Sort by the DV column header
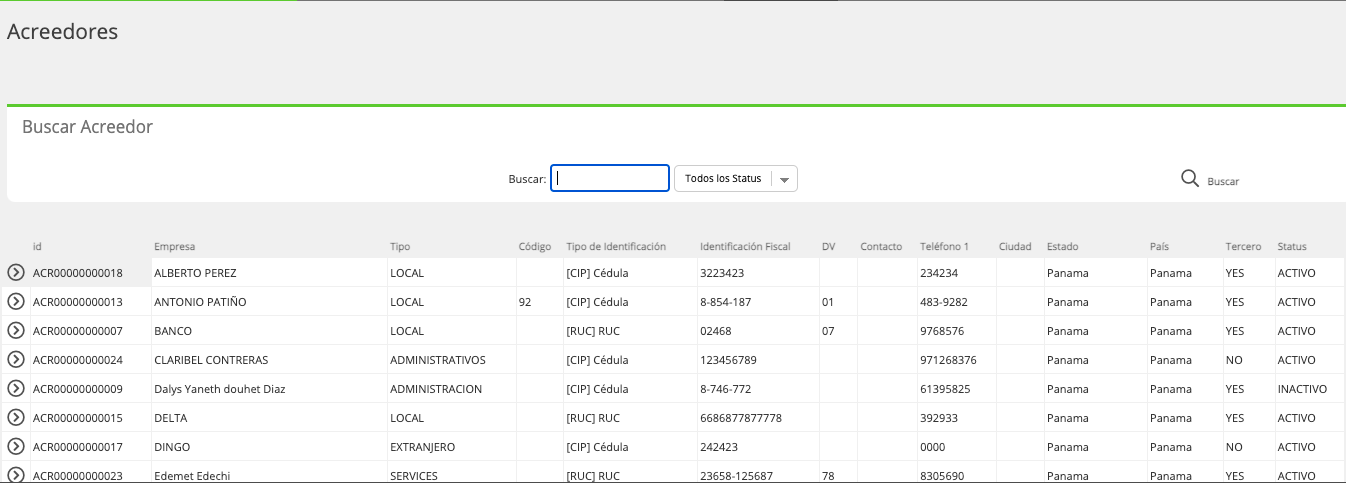This screenshot has width=1346, height=483. pos(828,246)
